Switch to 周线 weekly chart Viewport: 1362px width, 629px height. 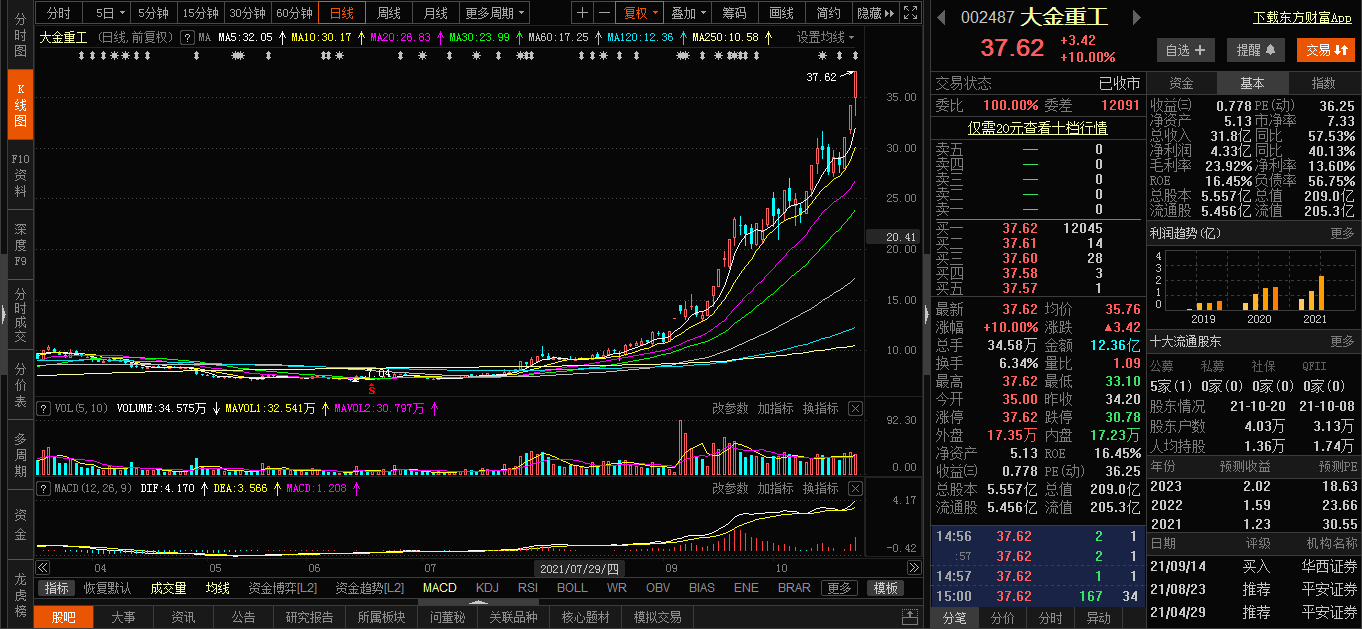pyautogui.click(x=388, y=13)
